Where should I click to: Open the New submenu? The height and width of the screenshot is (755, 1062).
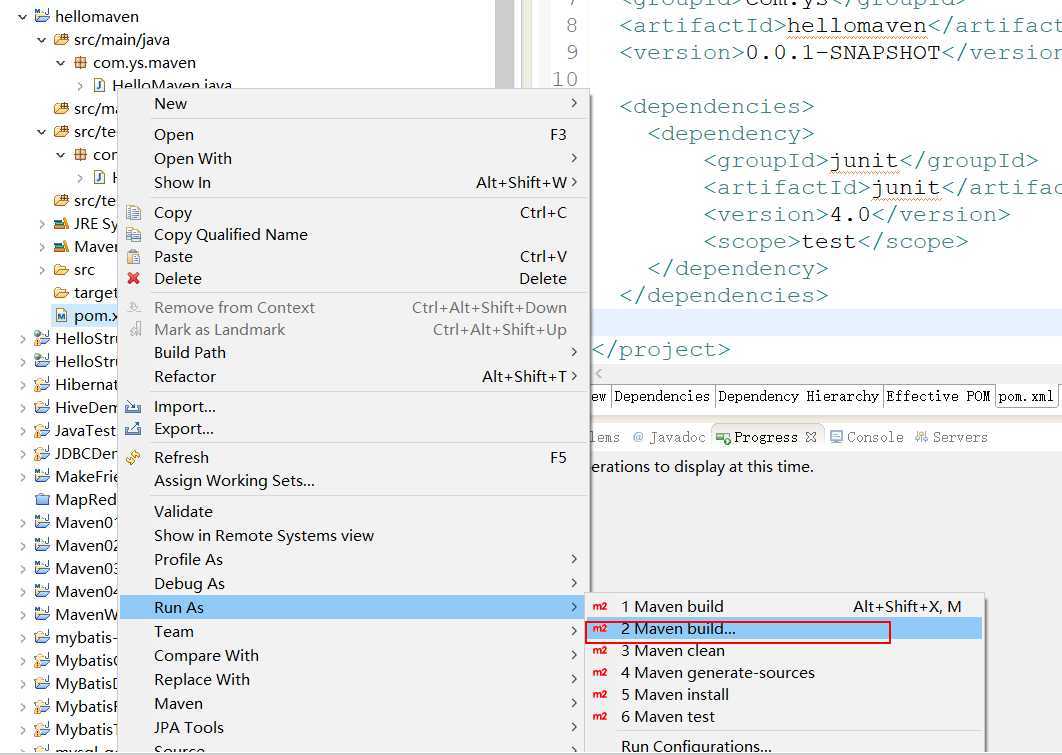click(x=354, y=104)
